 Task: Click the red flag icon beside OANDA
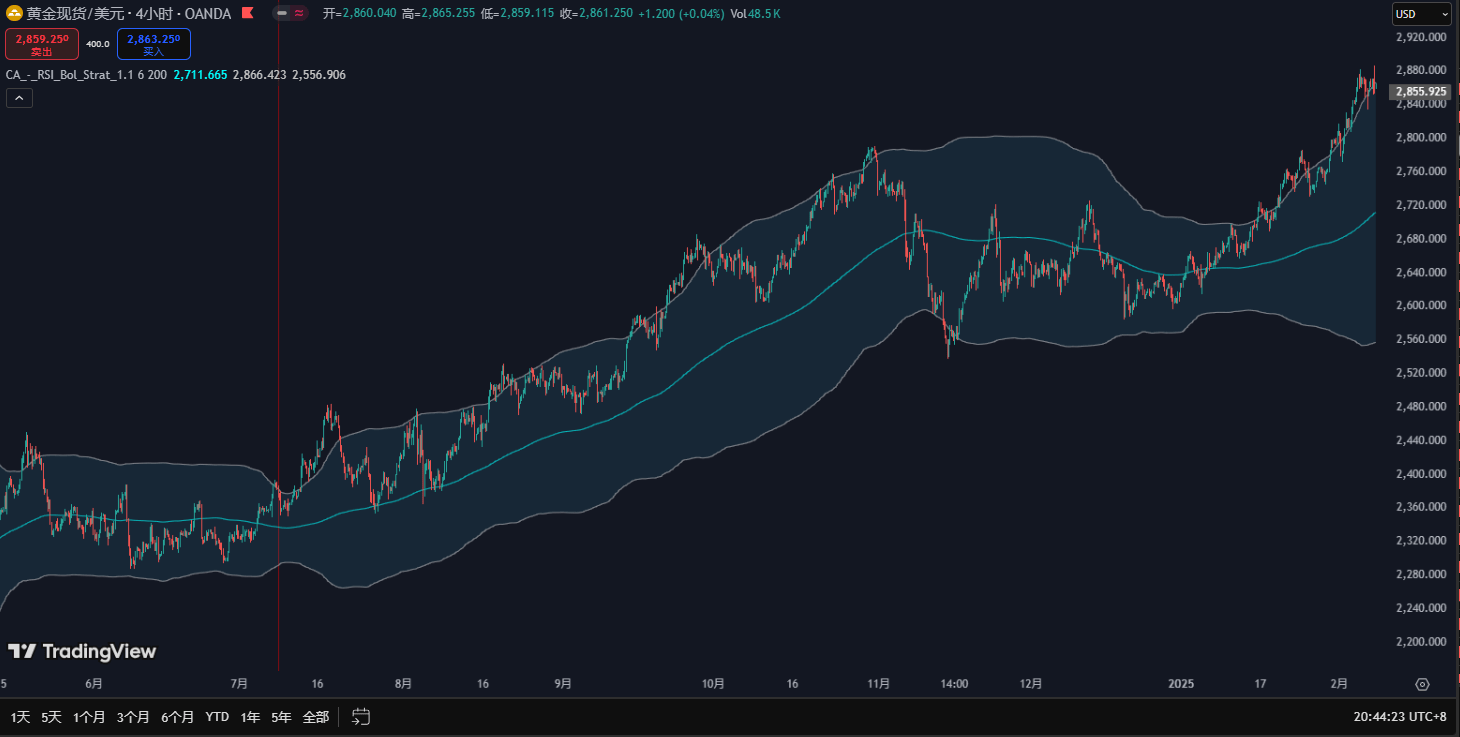click(x=247, y=14)
